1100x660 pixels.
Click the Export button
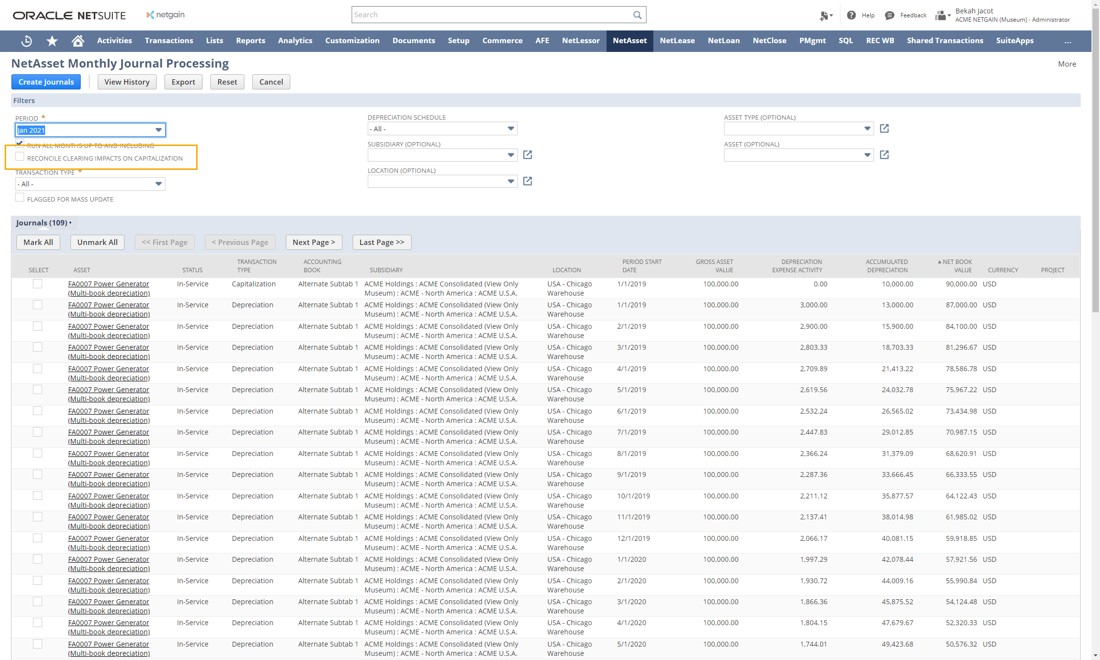pos(183,82)
